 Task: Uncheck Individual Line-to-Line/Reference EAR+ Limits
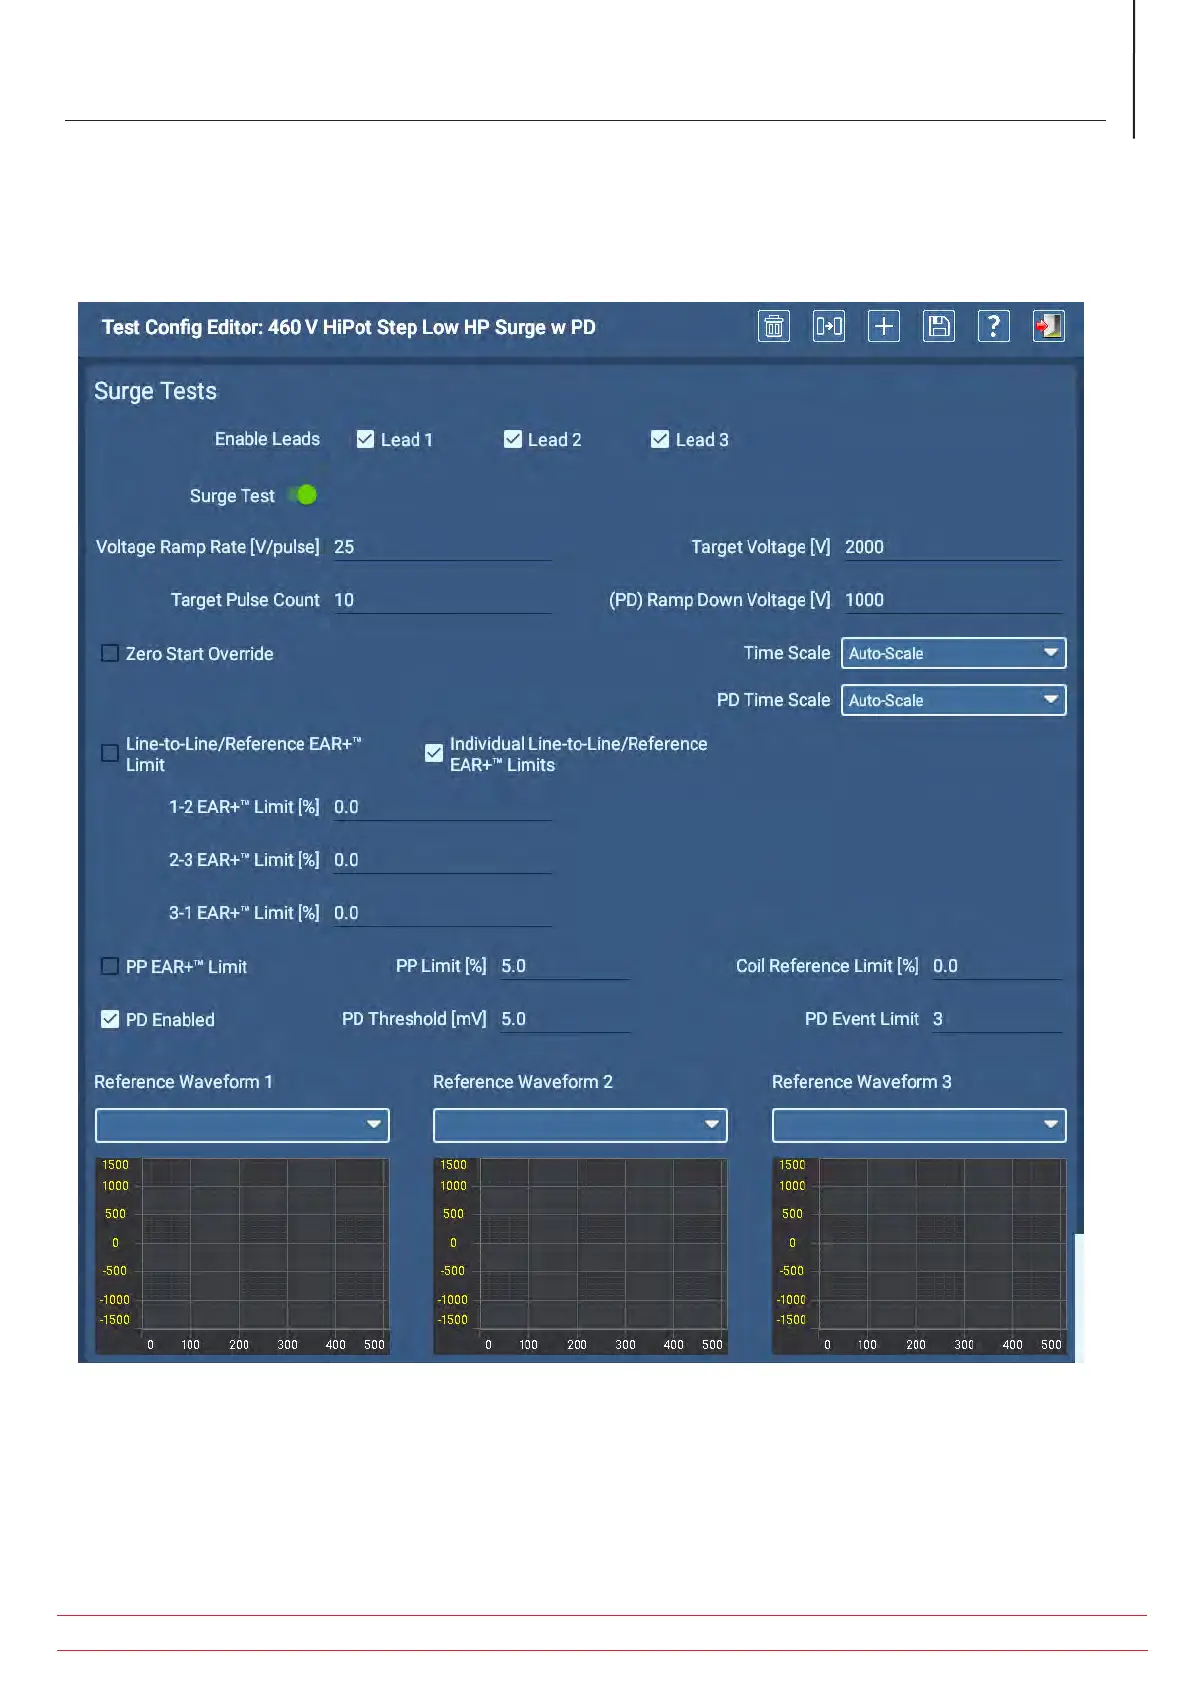point(434,753)
